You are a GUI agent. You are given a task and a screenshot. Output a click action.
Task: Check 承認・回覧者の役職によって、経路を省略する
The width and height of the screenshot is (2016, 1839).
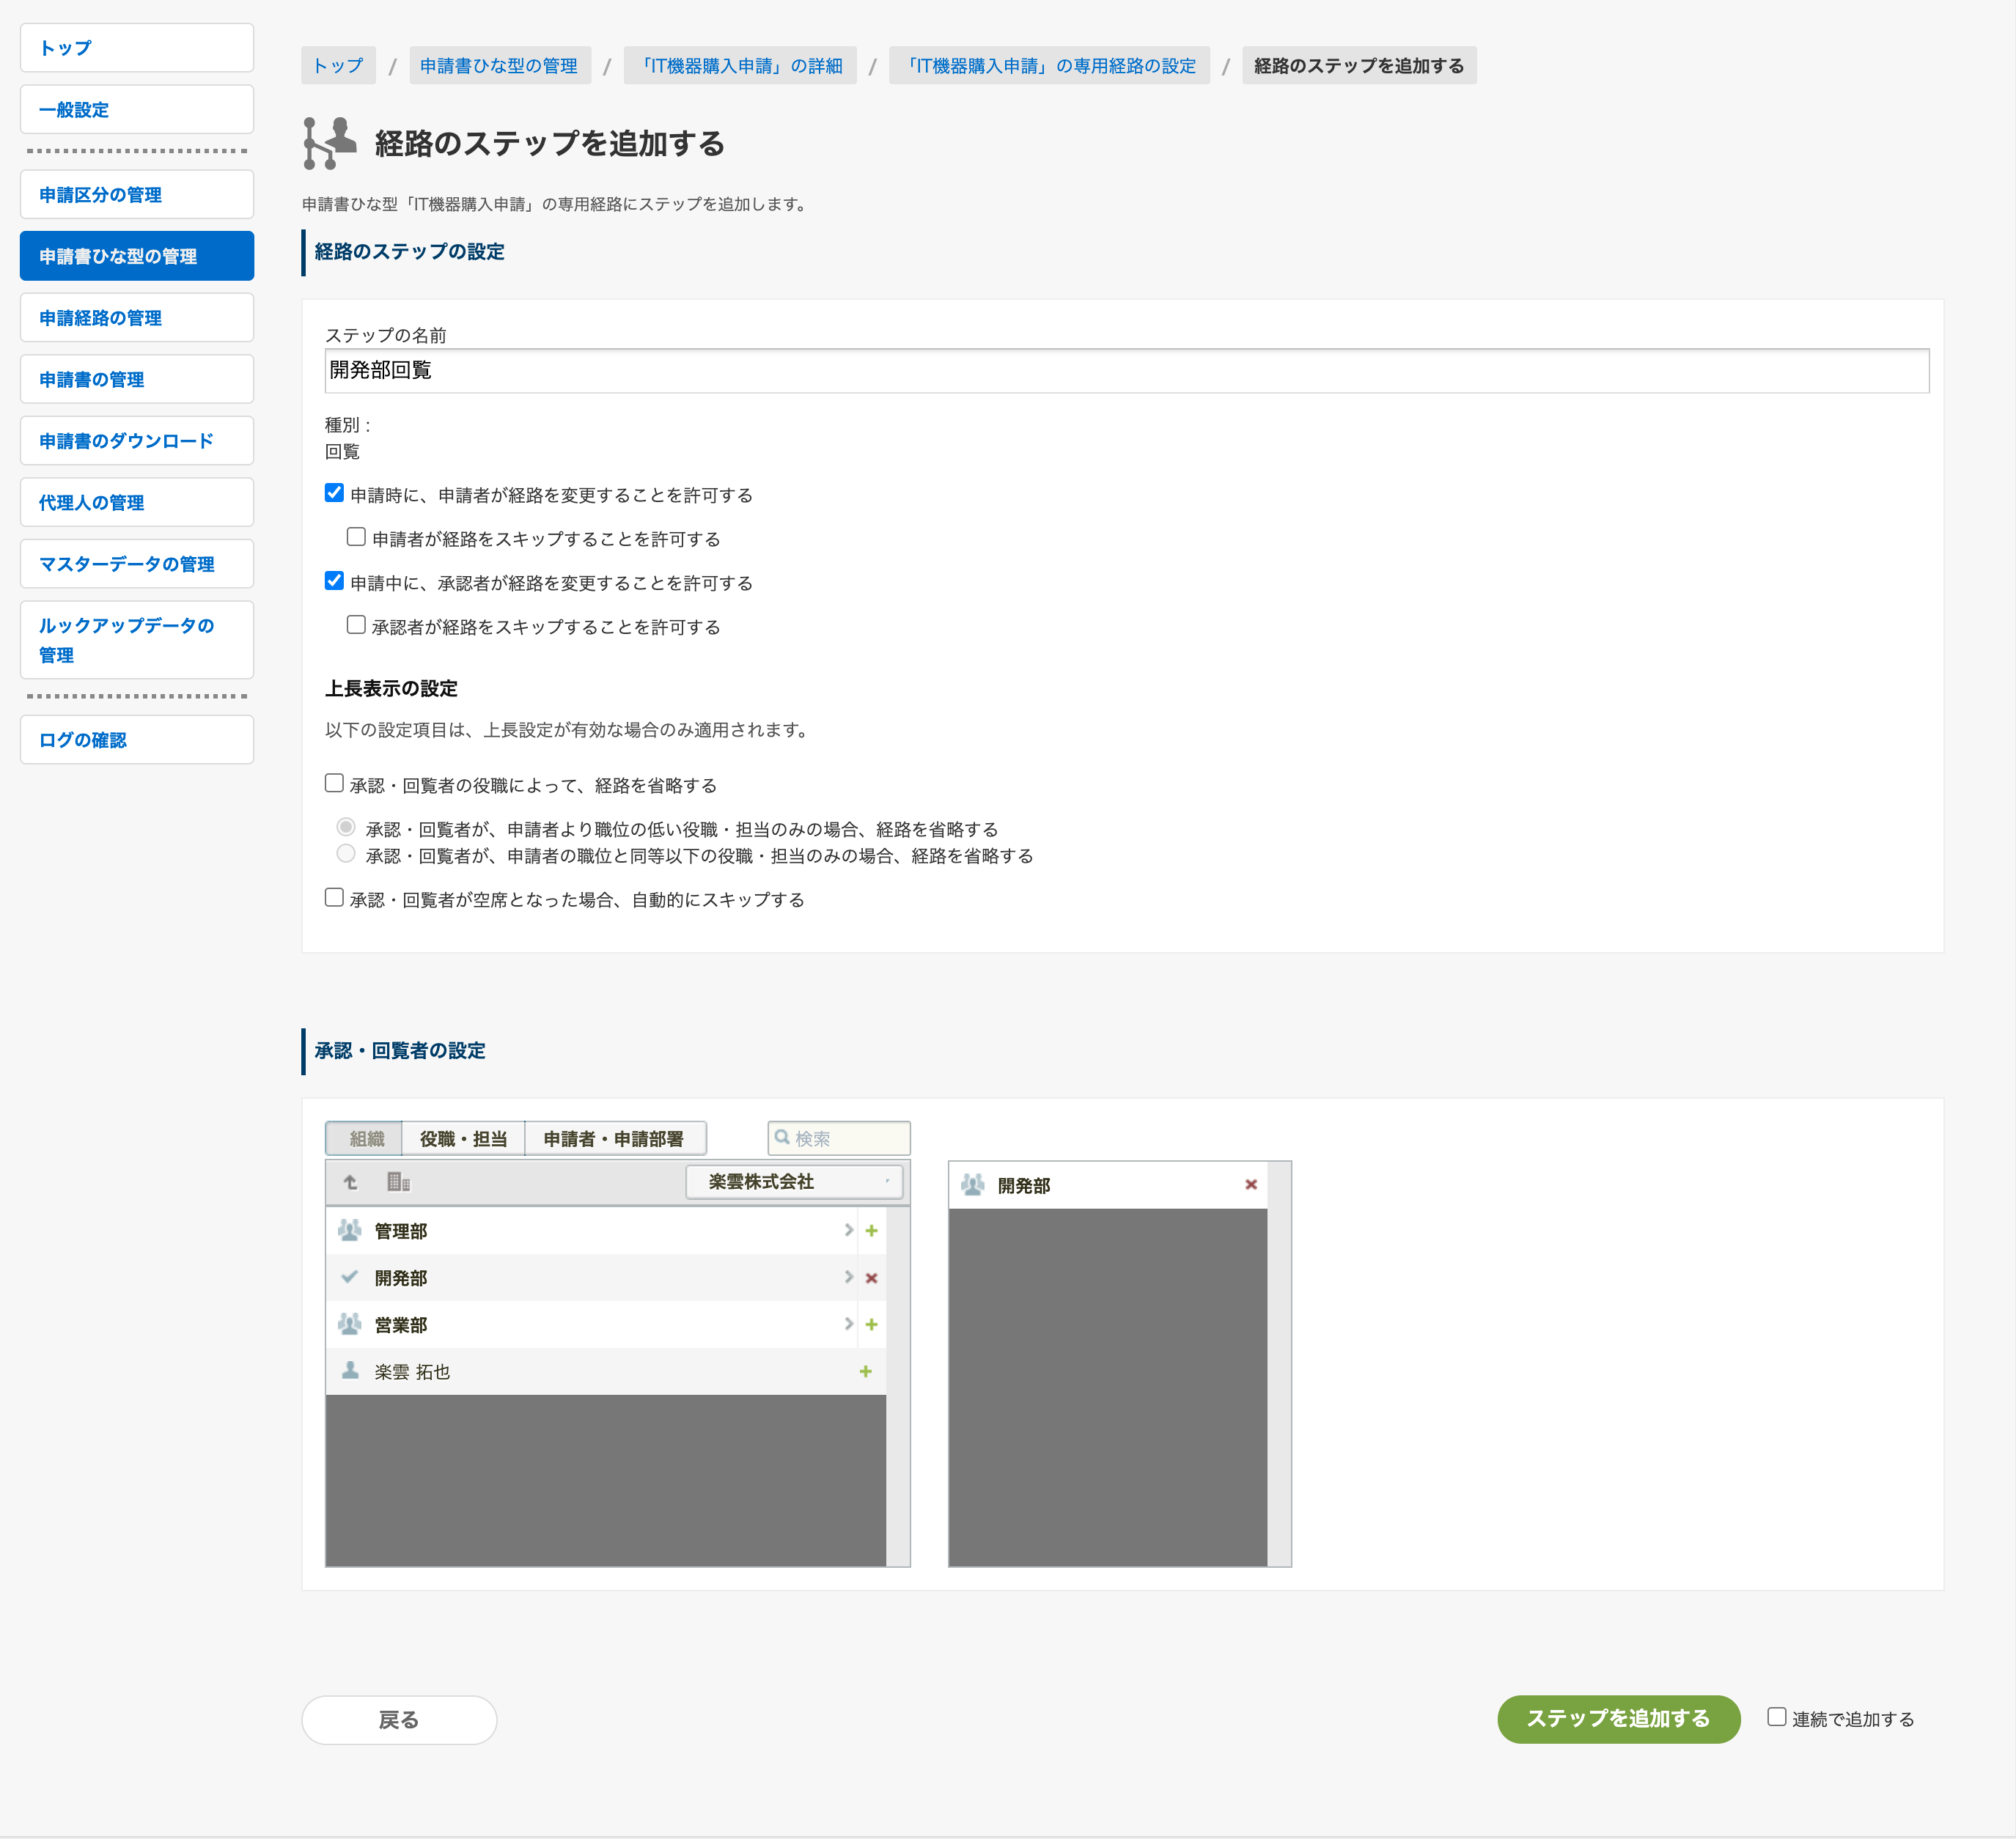click(334, 783)
